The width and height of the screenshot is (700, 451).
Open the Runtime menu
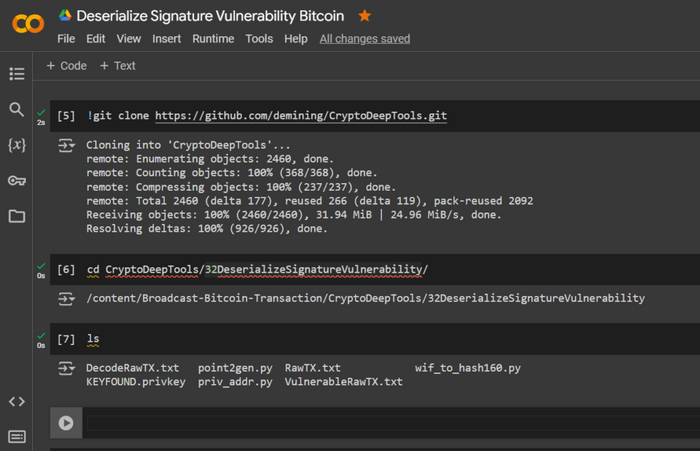tap(212, 39)
